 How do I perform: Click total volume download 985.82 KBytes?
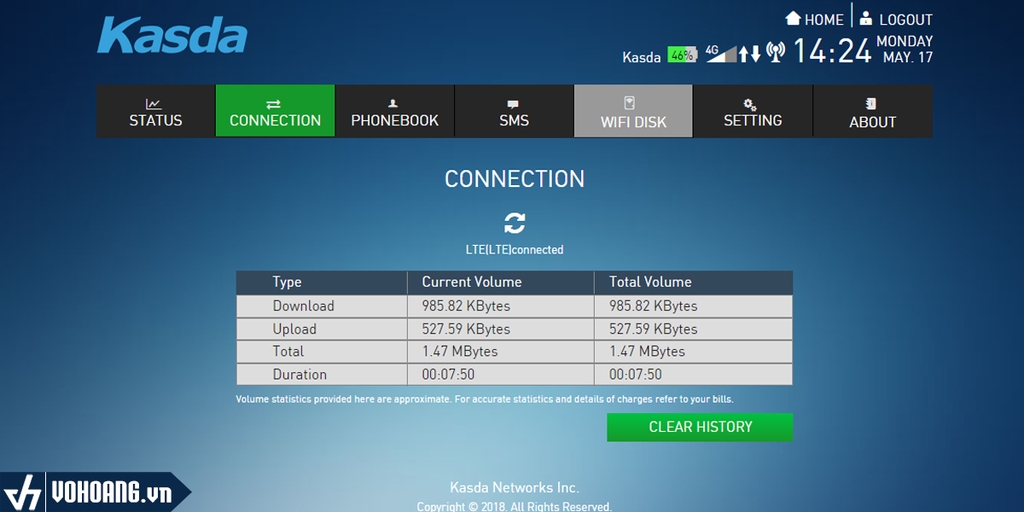(653, 306)
